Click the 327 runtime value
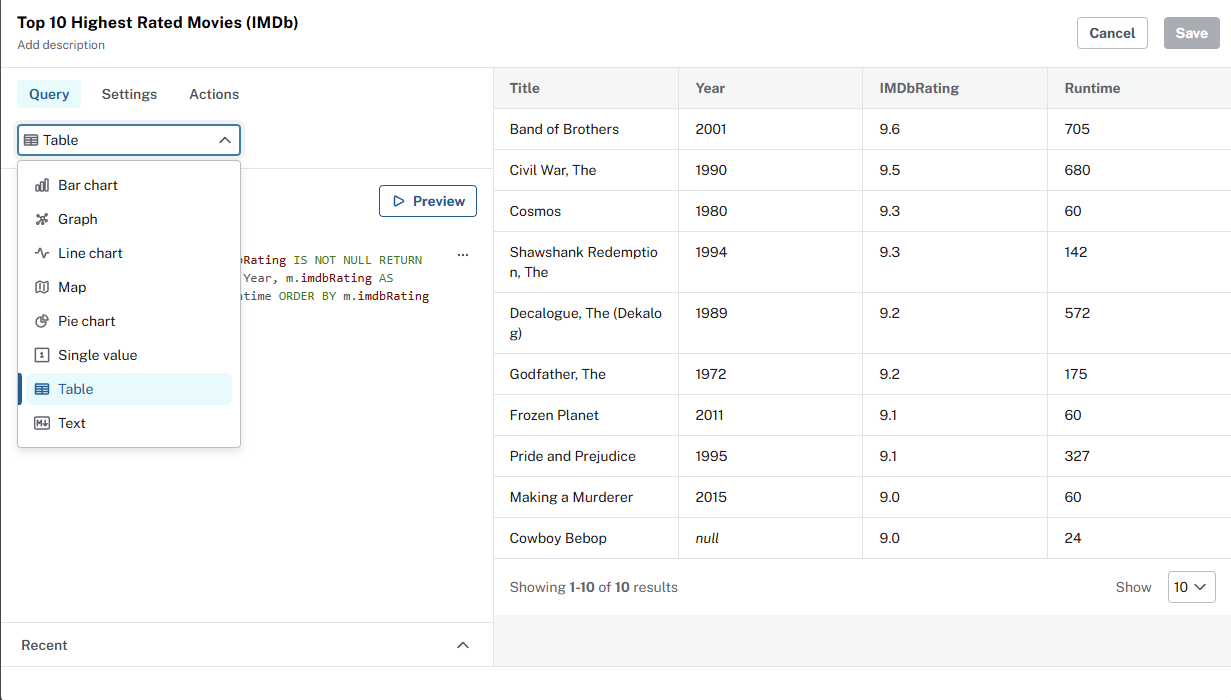1231x700 pixels. (x=1077, y=456)
